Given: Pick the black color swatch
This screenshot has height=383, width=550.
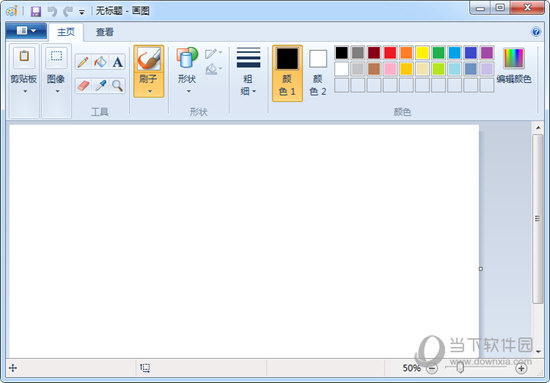Looking at the screenshot, I should (x=342, y=53).
